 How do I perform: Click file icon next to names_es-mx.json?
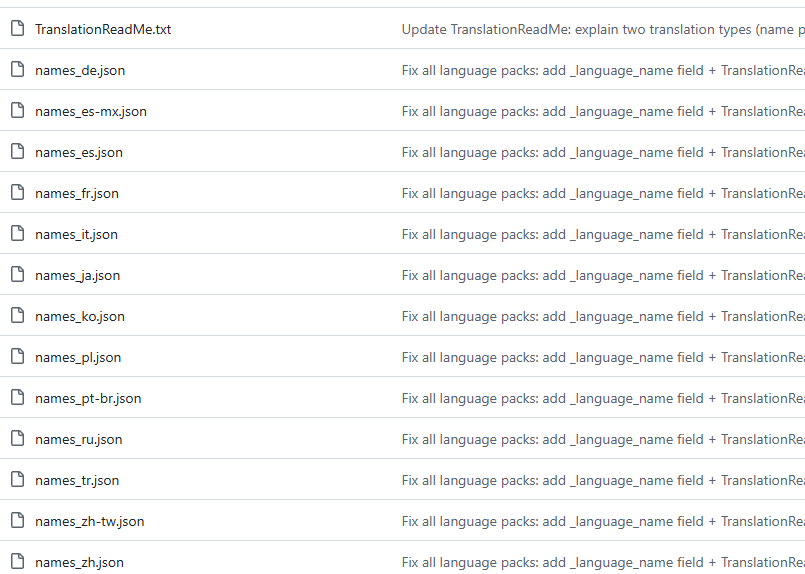17,110
